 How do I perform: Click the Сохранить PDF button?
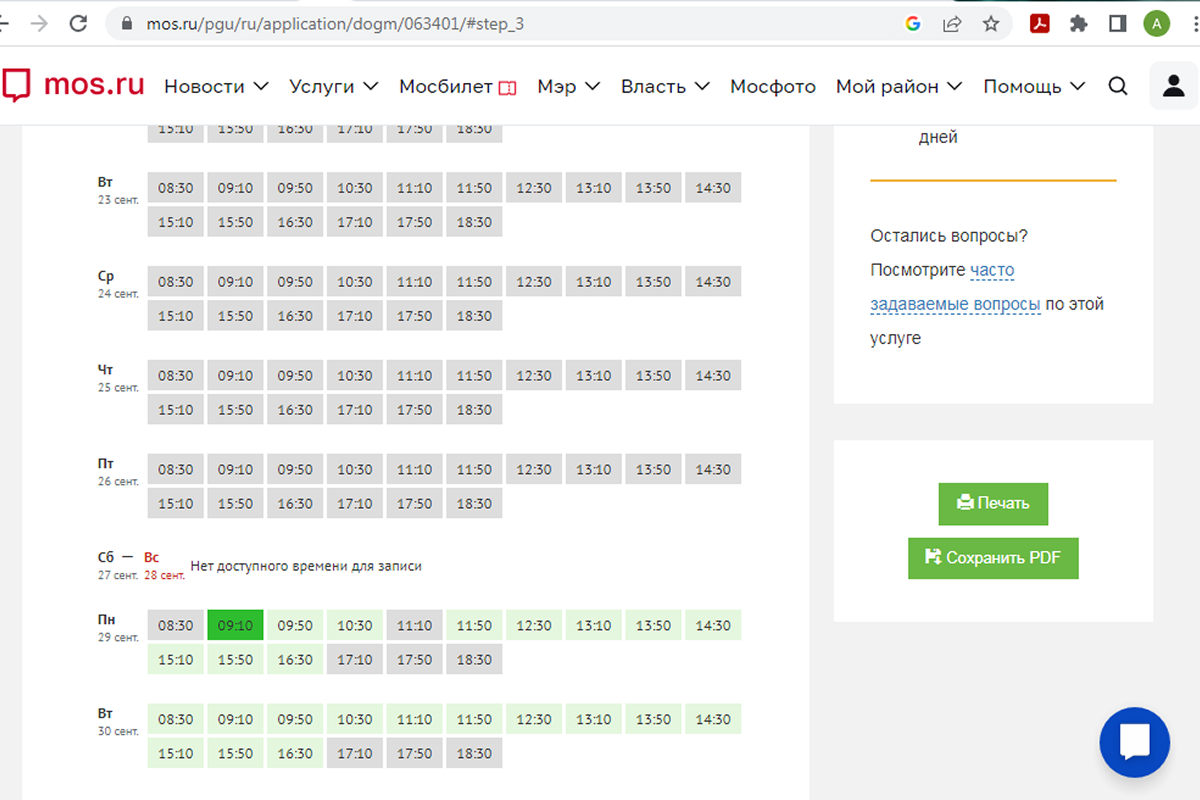point(993,558)
